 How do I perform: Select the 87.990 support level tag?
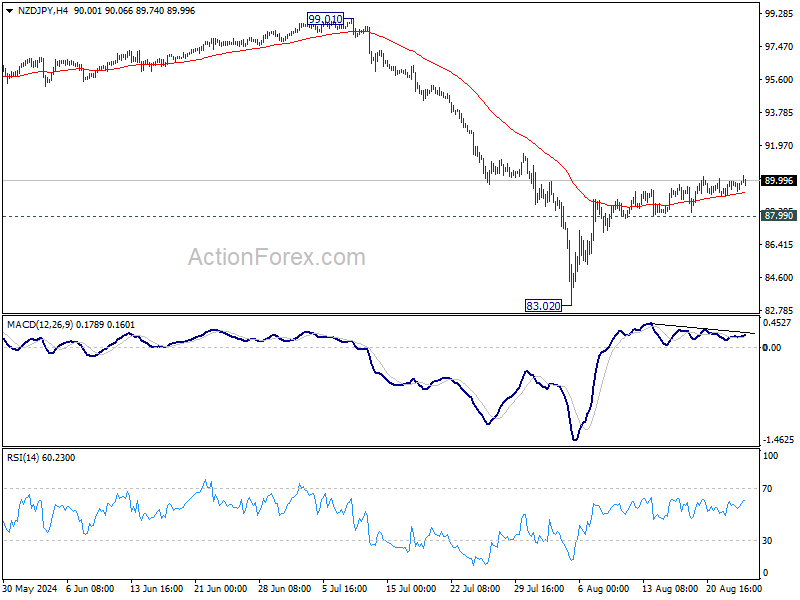click(x=779, y=216)
